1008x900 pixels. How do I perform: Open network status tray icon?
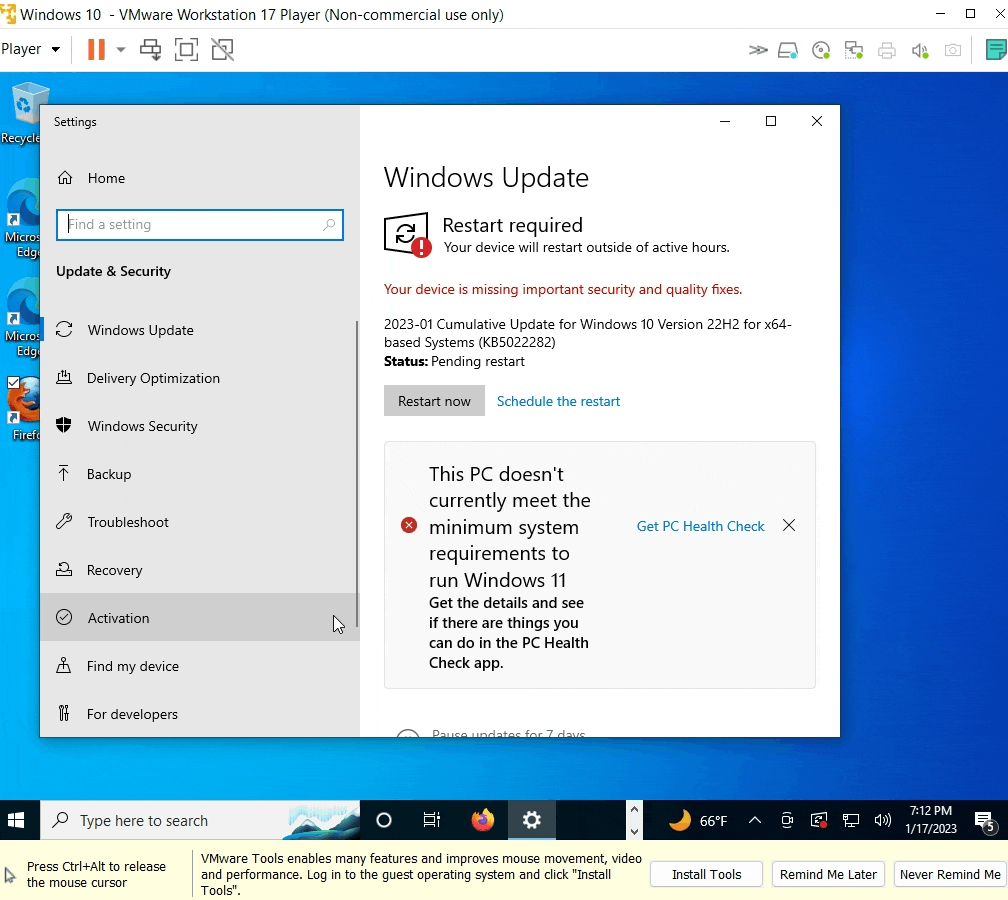point(851,820)
